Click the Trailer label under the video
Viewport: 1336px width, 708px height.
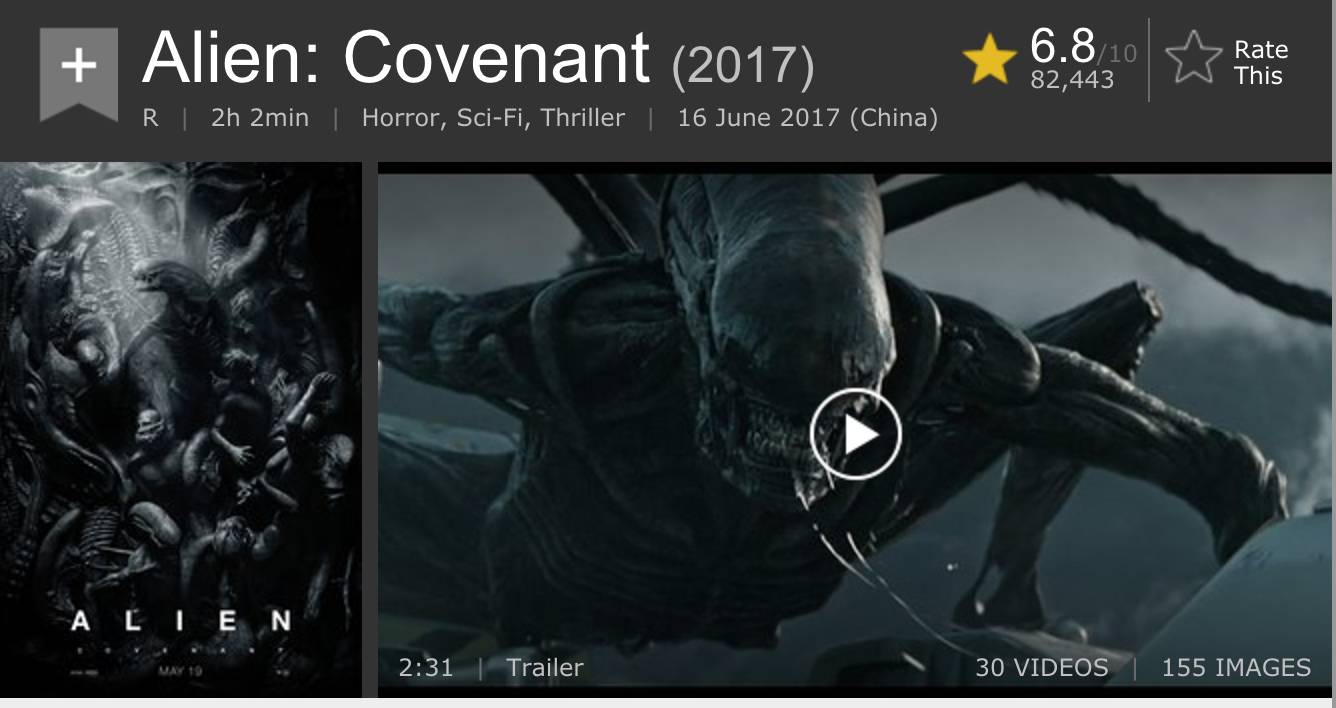point(545,667)
